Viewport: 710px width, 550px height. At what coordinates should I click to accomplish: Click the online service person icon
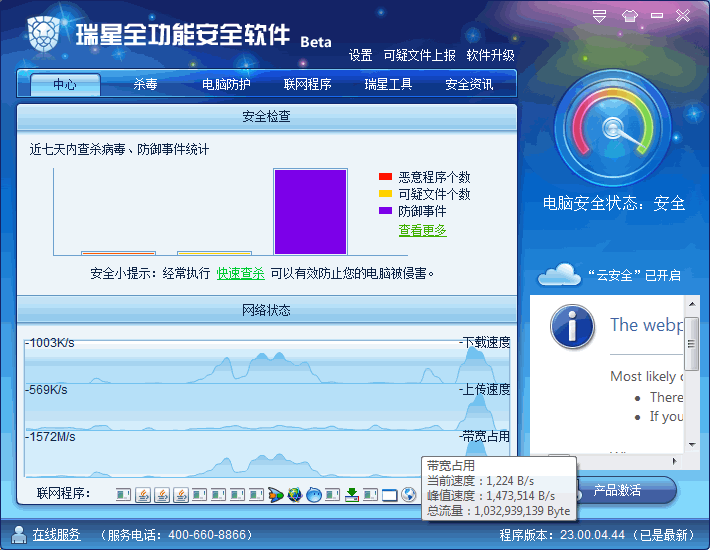pos(19,535)
